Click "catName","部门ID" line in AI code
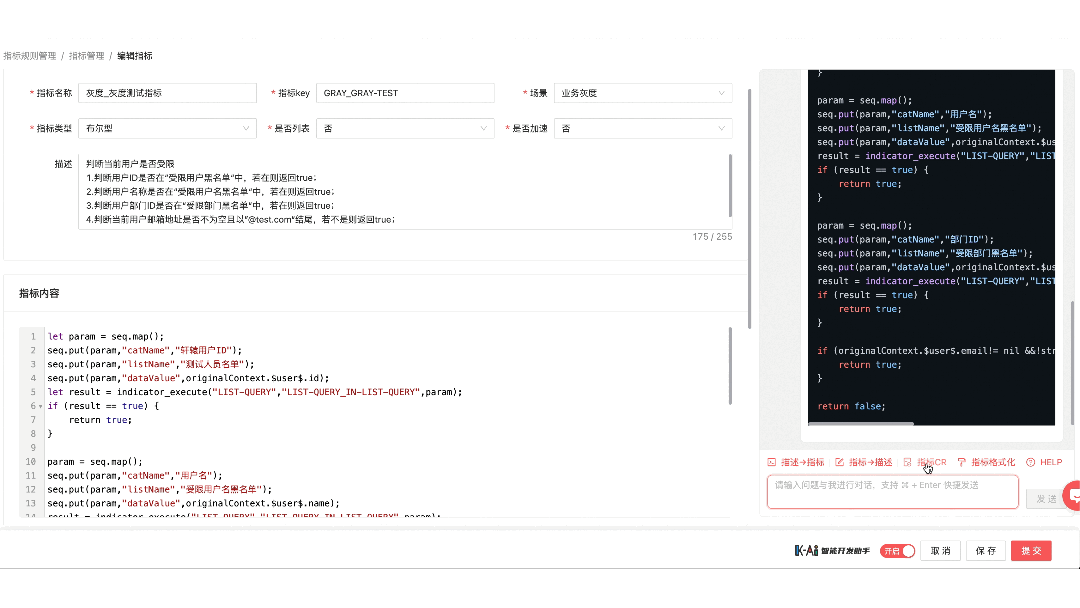 905,240
